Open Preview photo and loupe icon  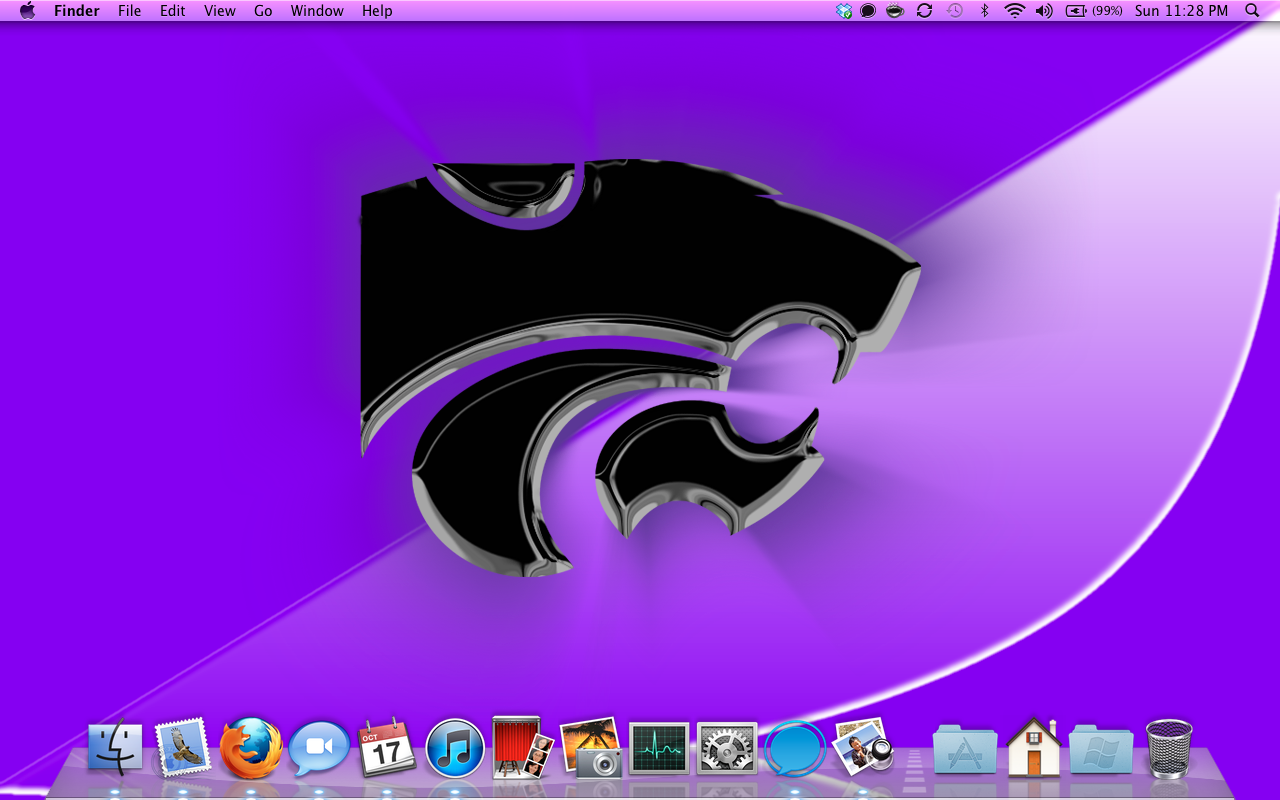pos(862,746)
